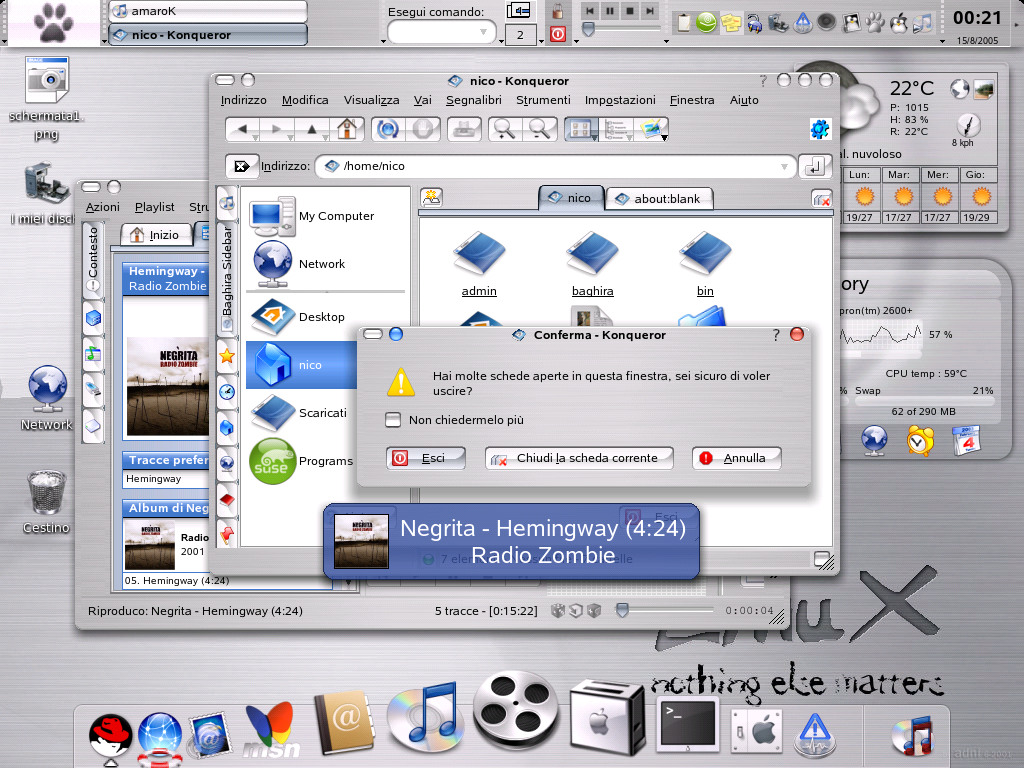Select amaroK in the taskbar

point(208,11)
